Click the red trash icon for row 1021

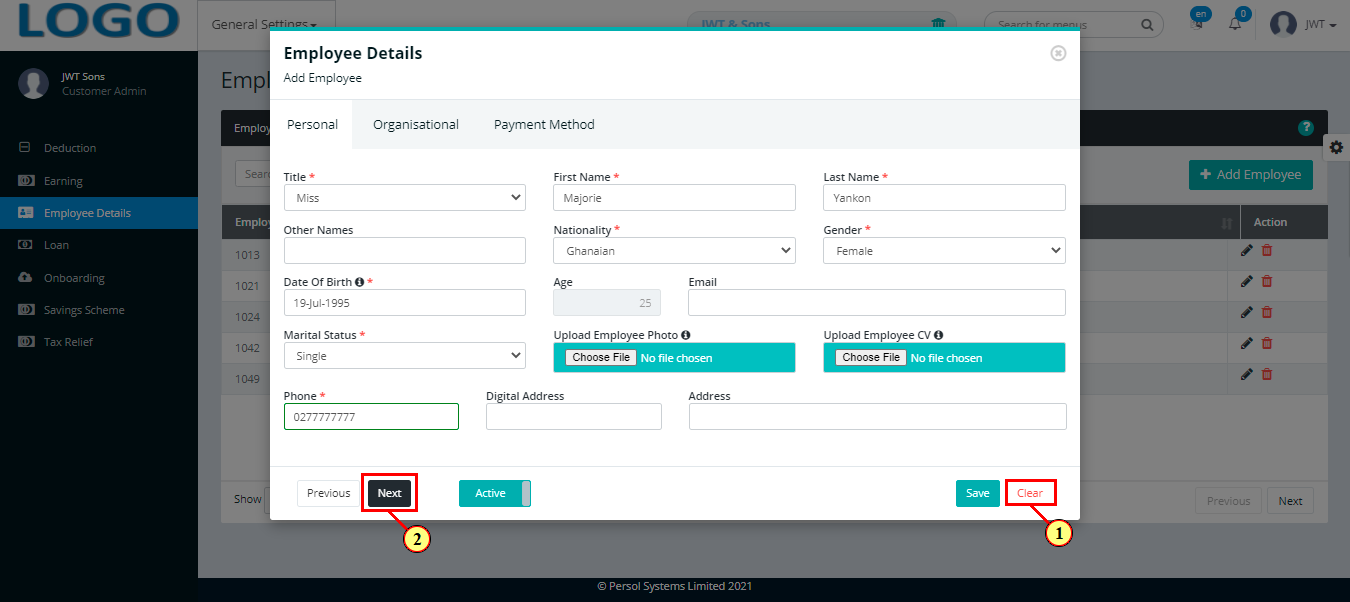click(x=1267, y=282)
